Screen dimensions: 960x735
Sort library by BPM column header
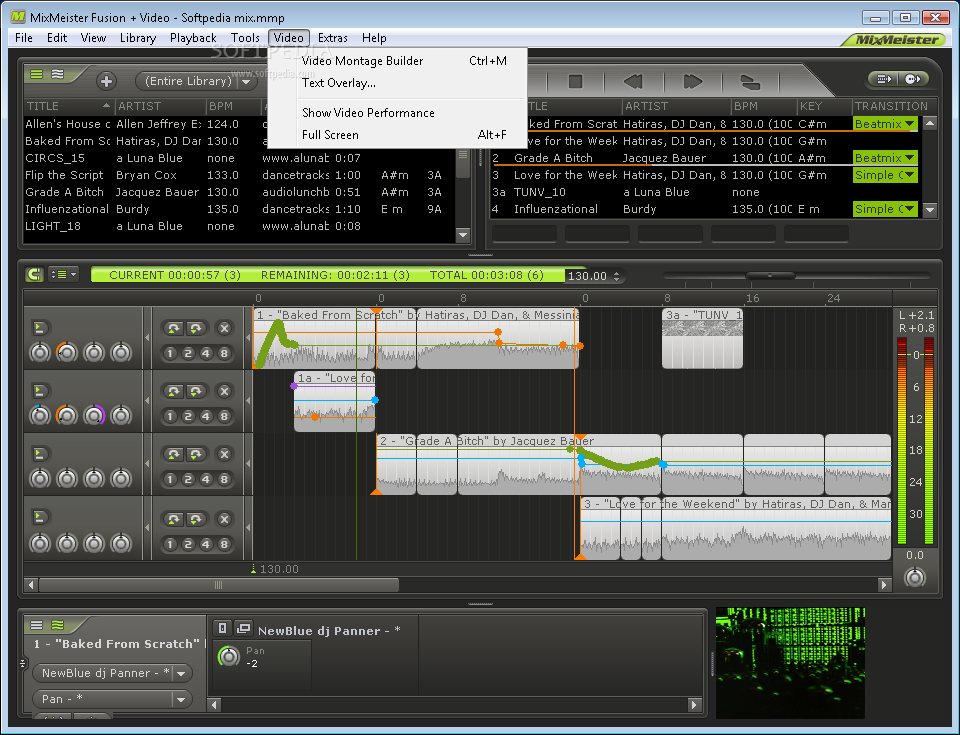point(233,106)
